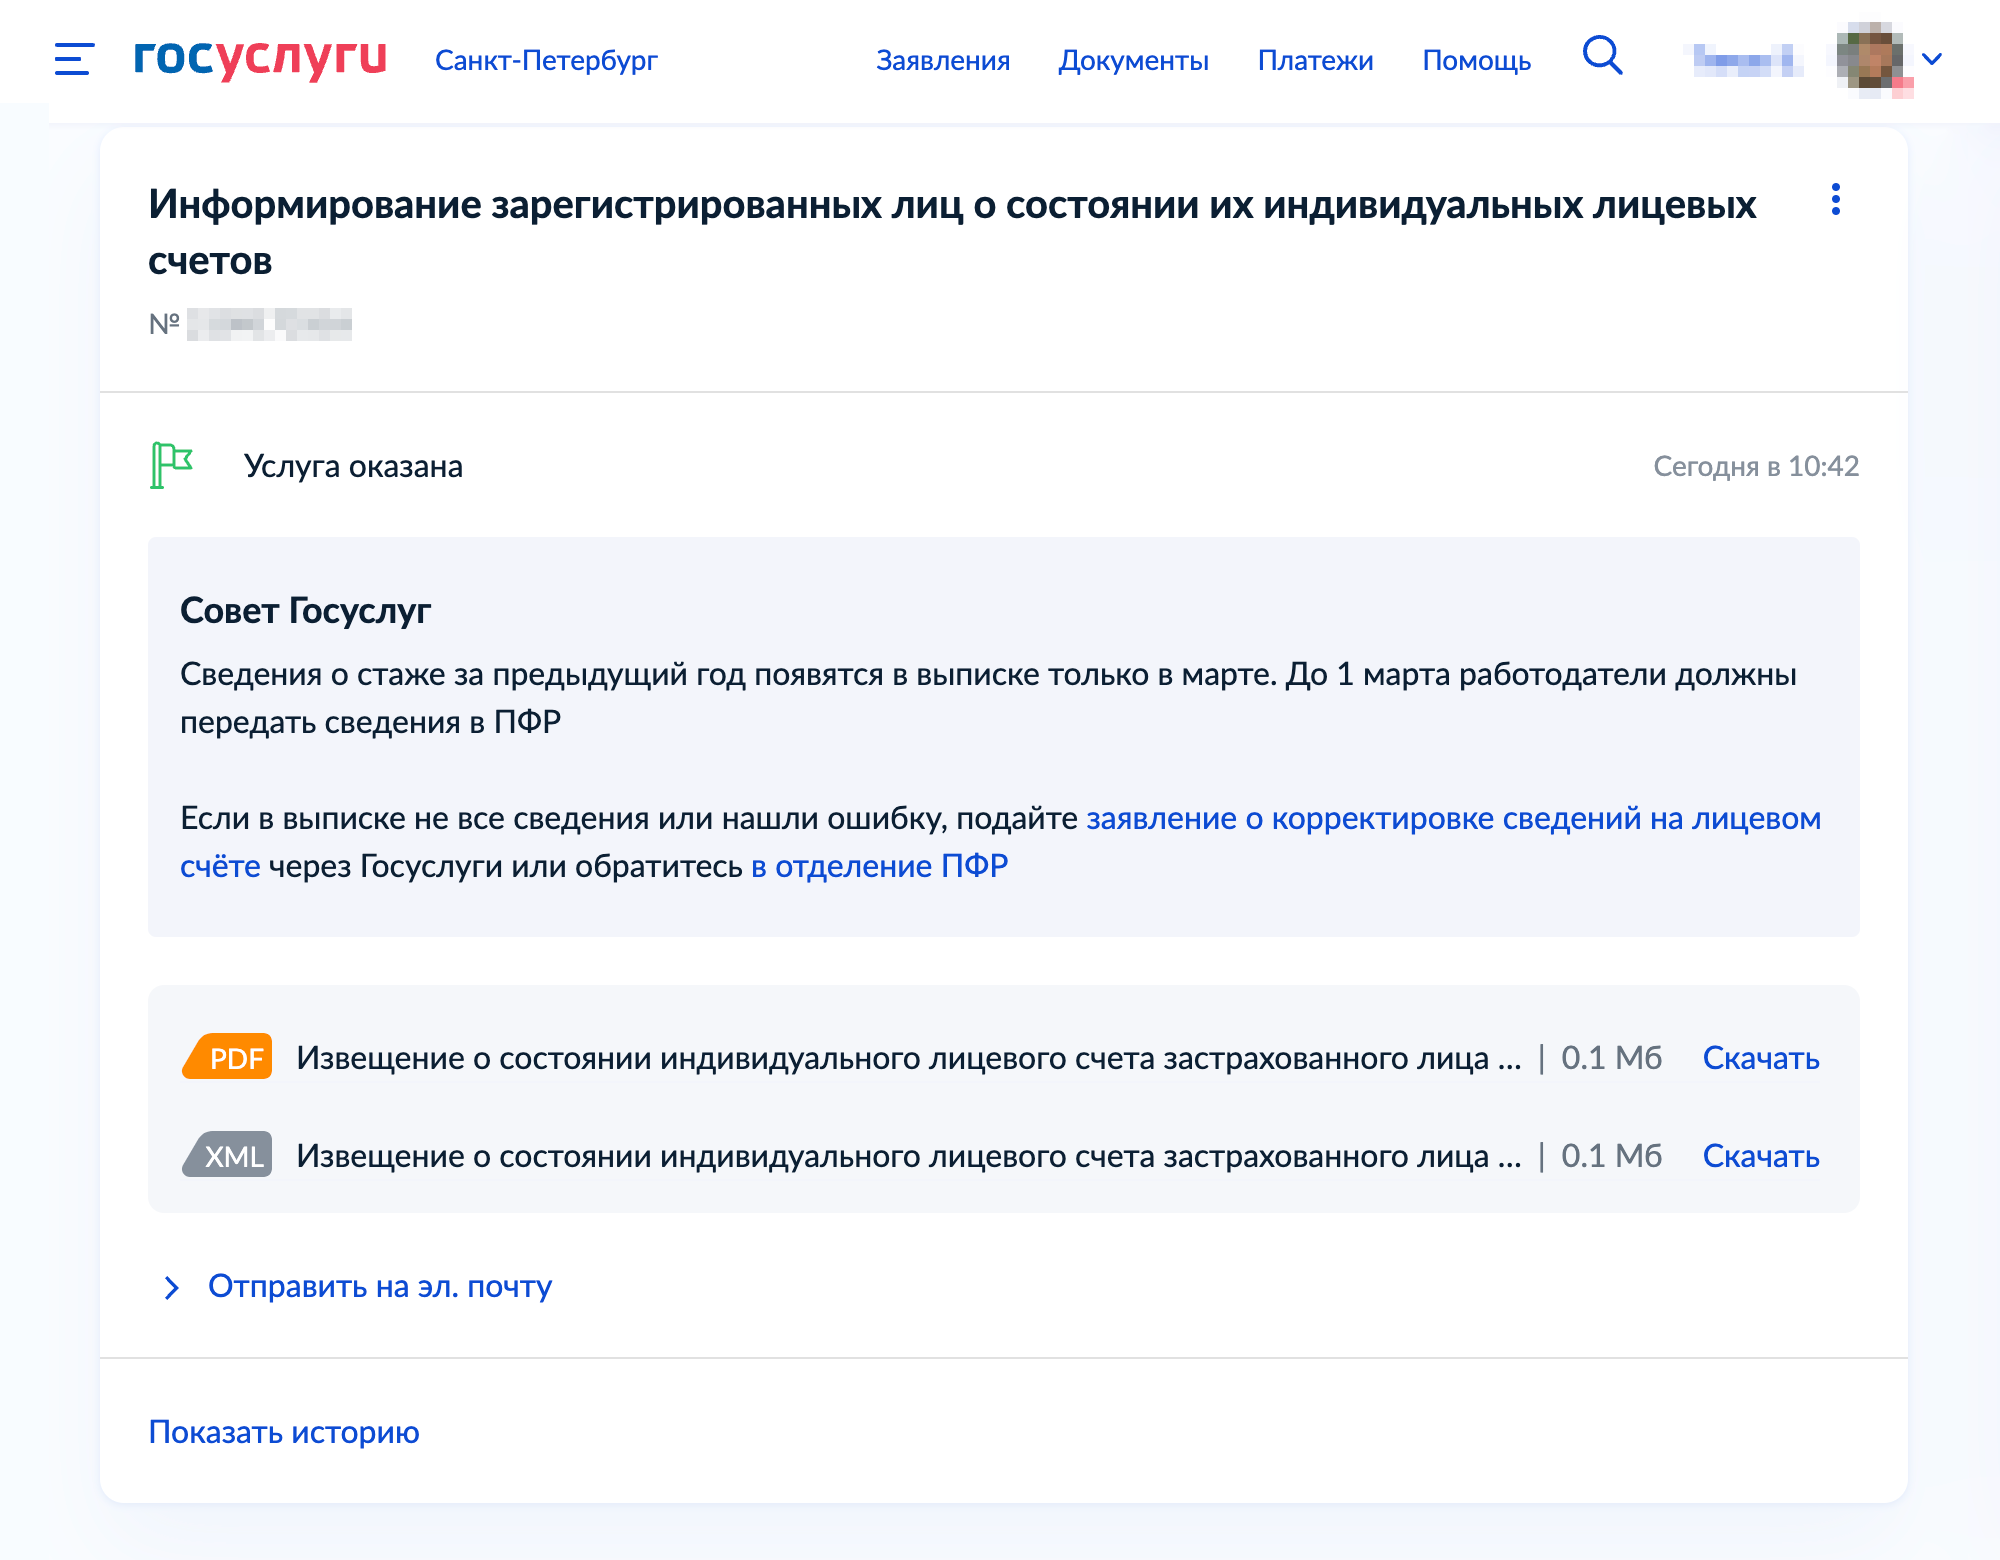Download the PDF notice file

pos(1761,1058)
